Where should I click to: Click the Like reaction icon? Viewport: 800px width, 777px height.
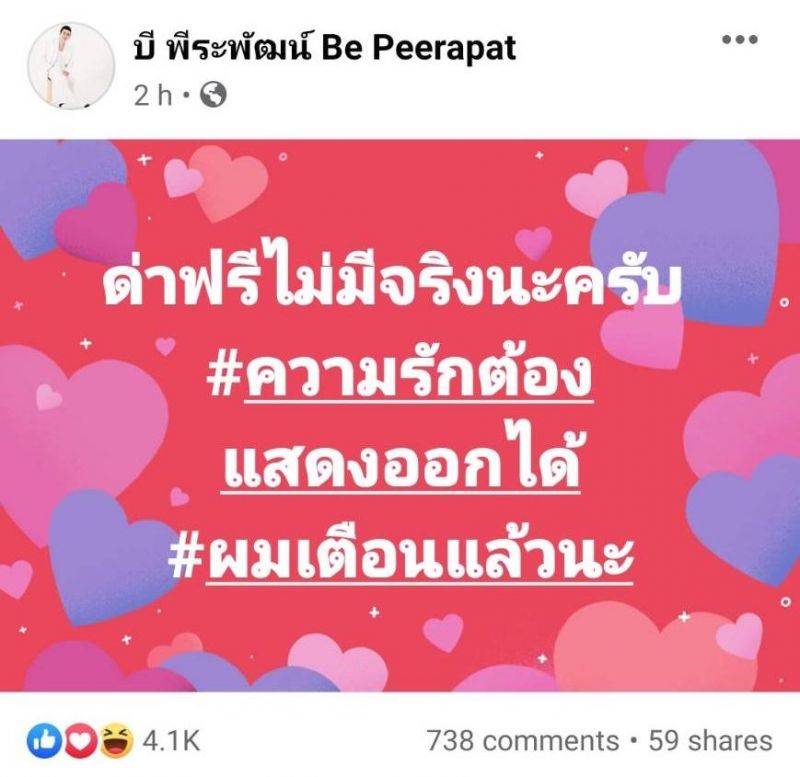click(x=43, y=741)
